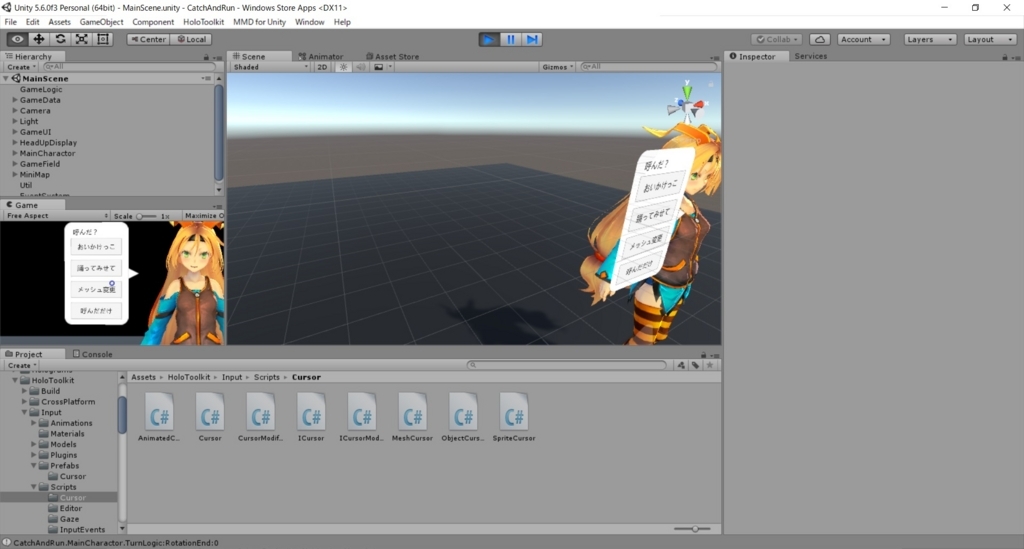
Task: Adjust the Game view Scale slider
Action: (146, 216)
